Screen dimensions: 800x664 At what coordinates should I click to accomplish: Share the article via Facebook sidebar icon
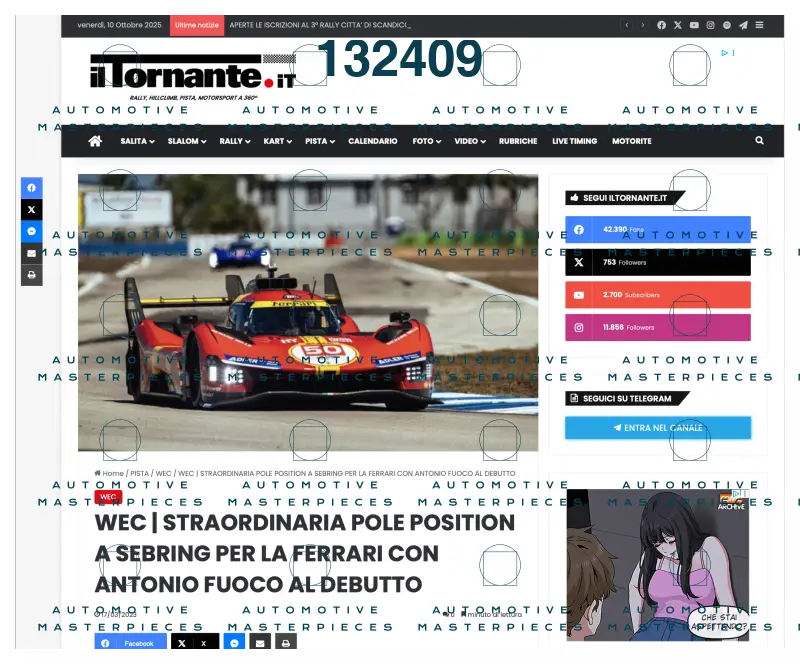coord(31,188)
